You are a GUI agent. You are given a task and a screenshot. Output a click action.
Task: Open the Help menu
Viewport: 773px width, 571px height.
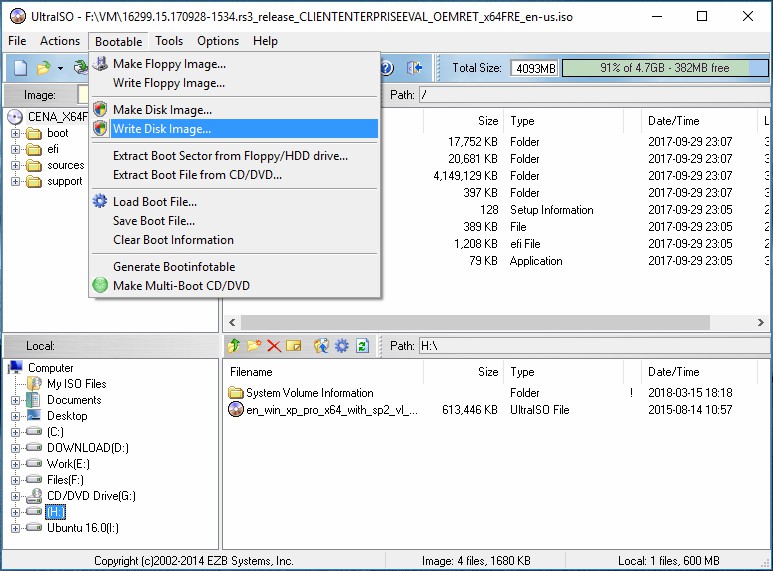265,41
